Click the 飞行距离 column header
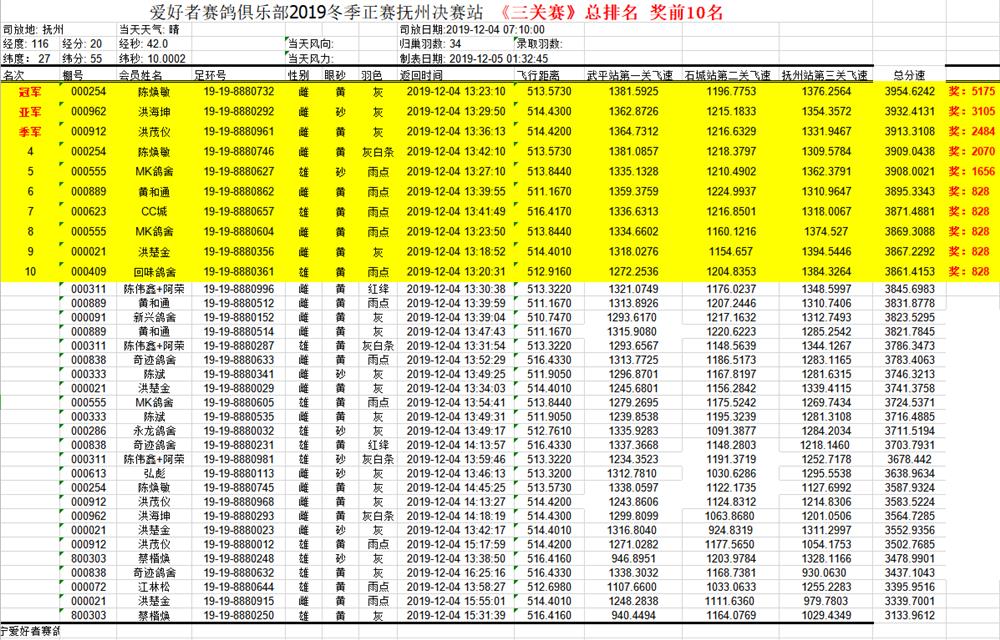This screenshot has width=1000, height=640. 538,75
